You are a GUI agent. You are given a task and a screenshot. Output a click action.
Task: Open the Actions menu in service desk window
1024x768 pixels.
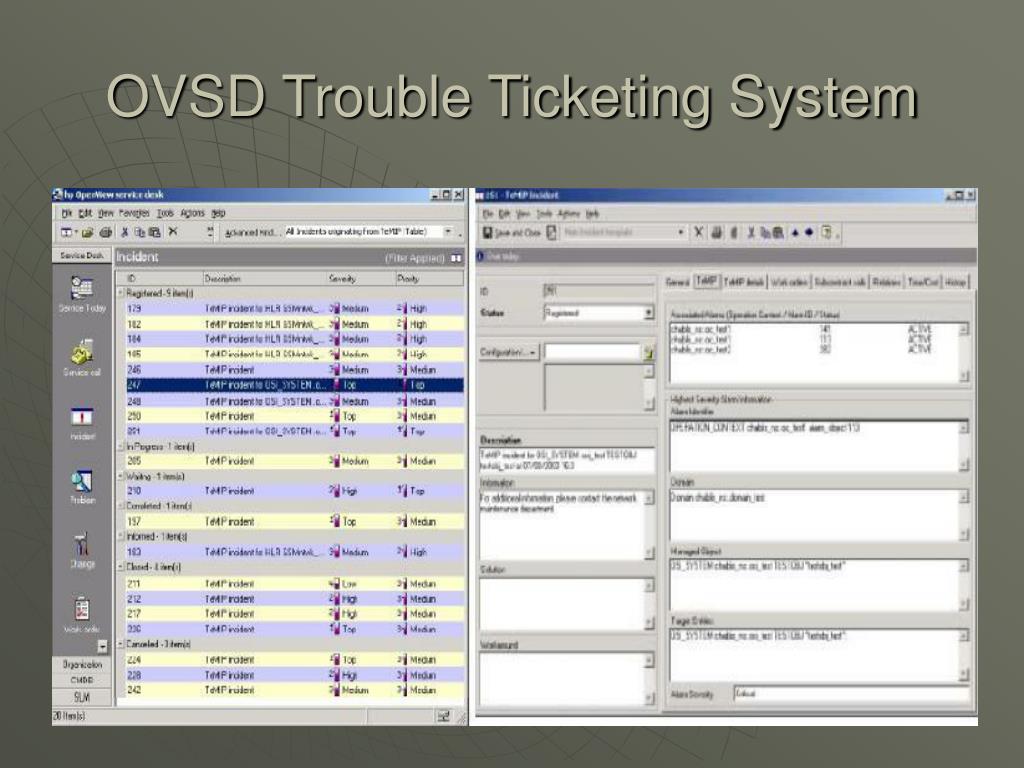(192, 213)
